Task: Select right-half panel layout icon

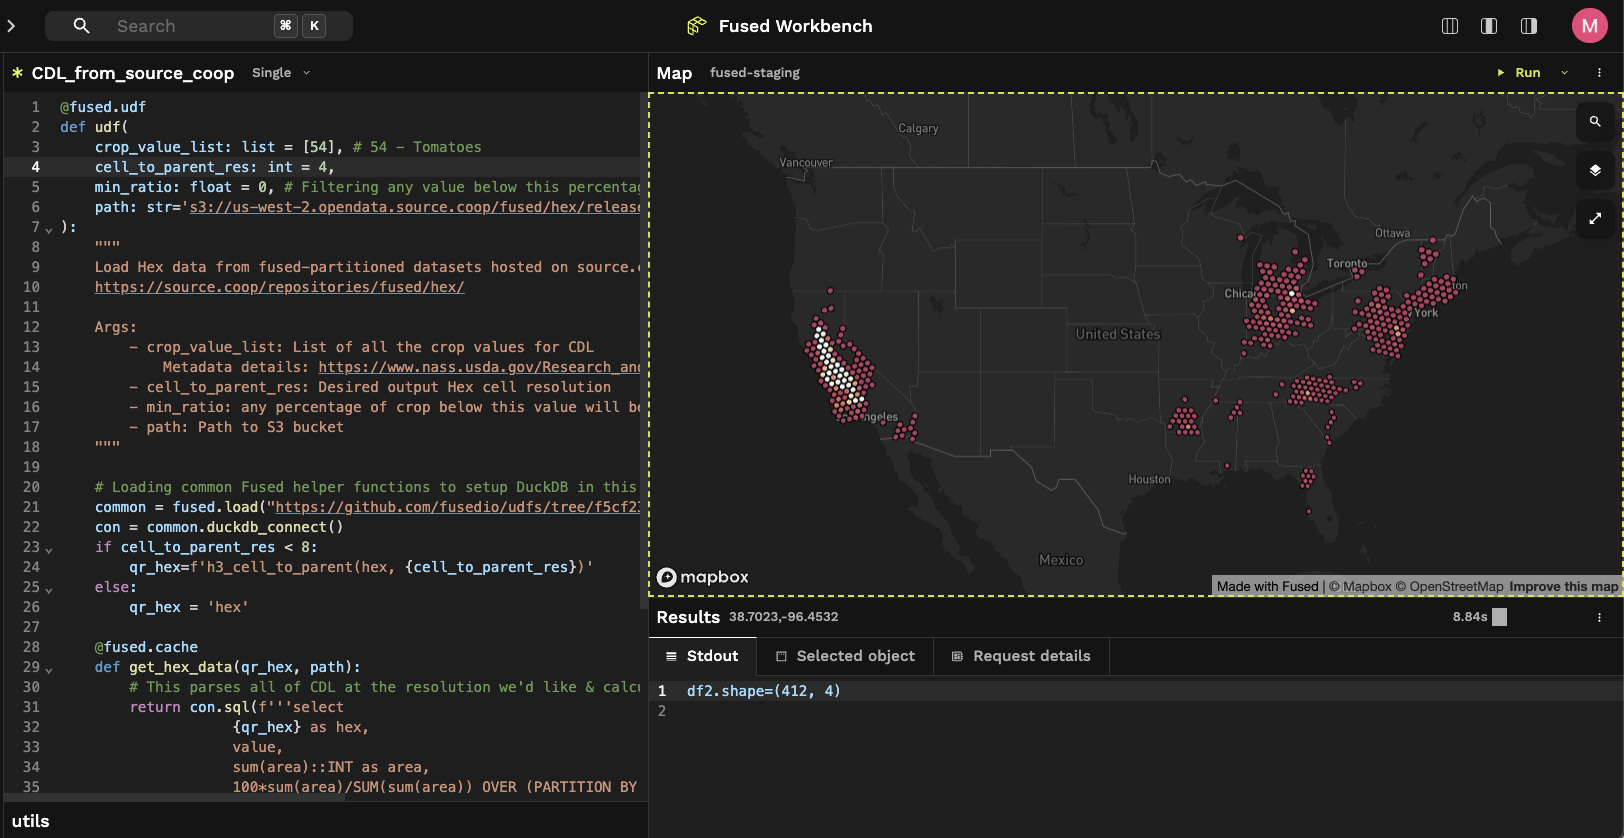Action: 1529,26
